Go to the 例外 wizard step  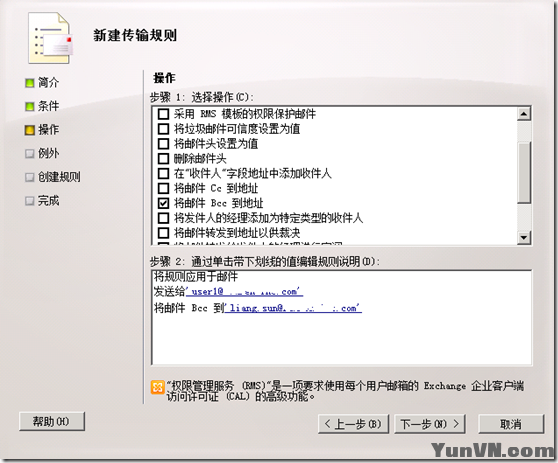pos(48,153)
